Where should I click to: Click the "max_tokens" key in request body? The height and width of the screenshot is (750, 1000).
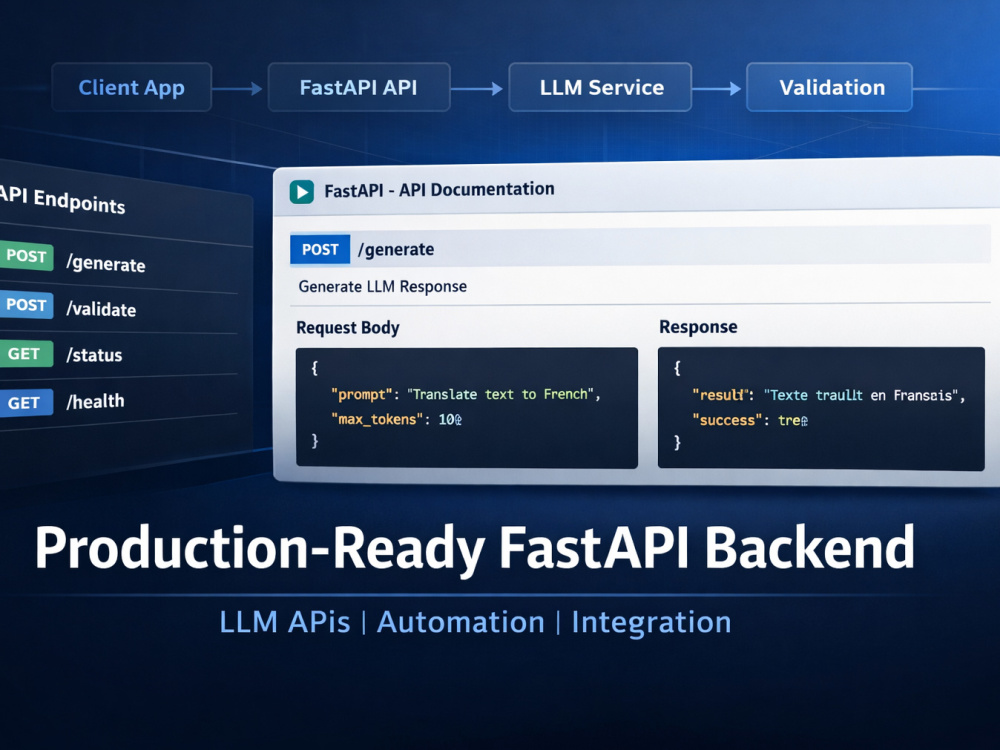pos(378,419)
